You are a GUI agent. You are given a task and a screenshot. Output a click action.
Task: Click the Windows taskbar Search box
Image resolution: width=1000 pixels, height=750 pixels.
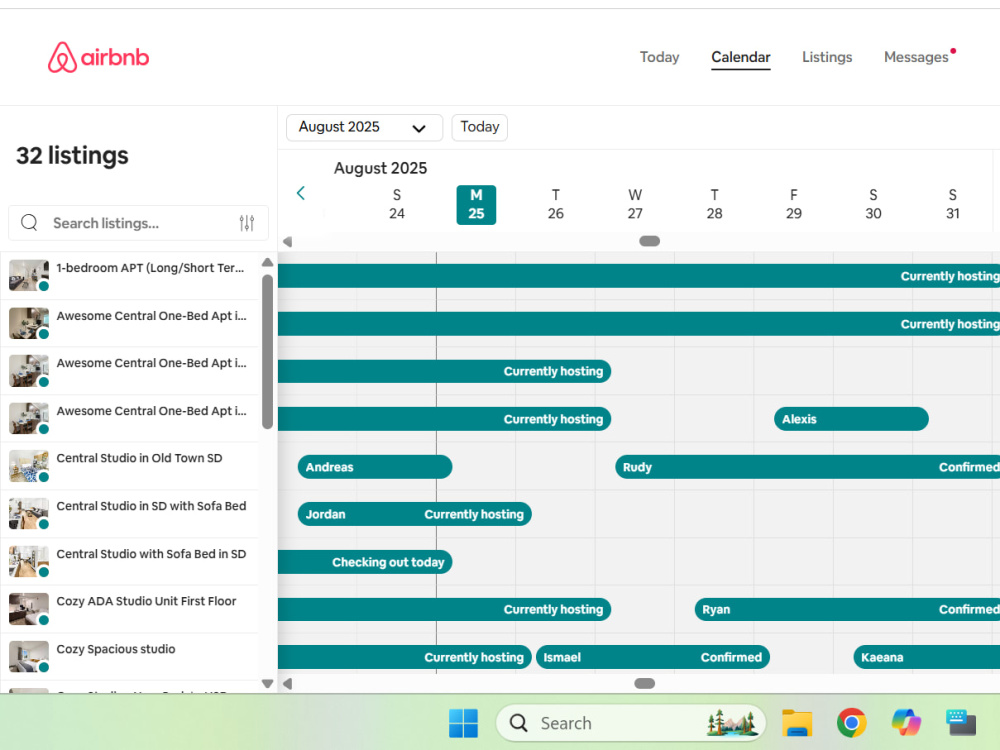(x=631, y=723)
